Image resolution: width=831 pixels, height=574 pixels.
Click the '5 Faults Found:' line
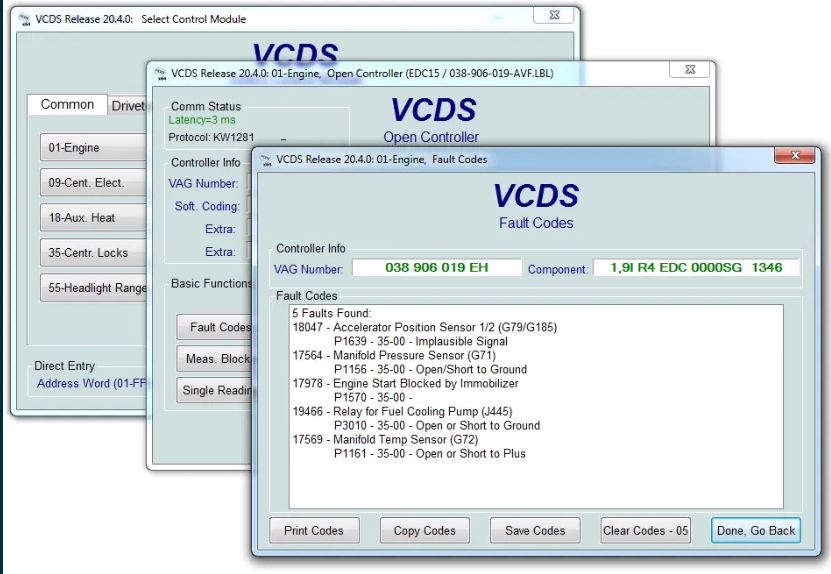coord(332,313)
